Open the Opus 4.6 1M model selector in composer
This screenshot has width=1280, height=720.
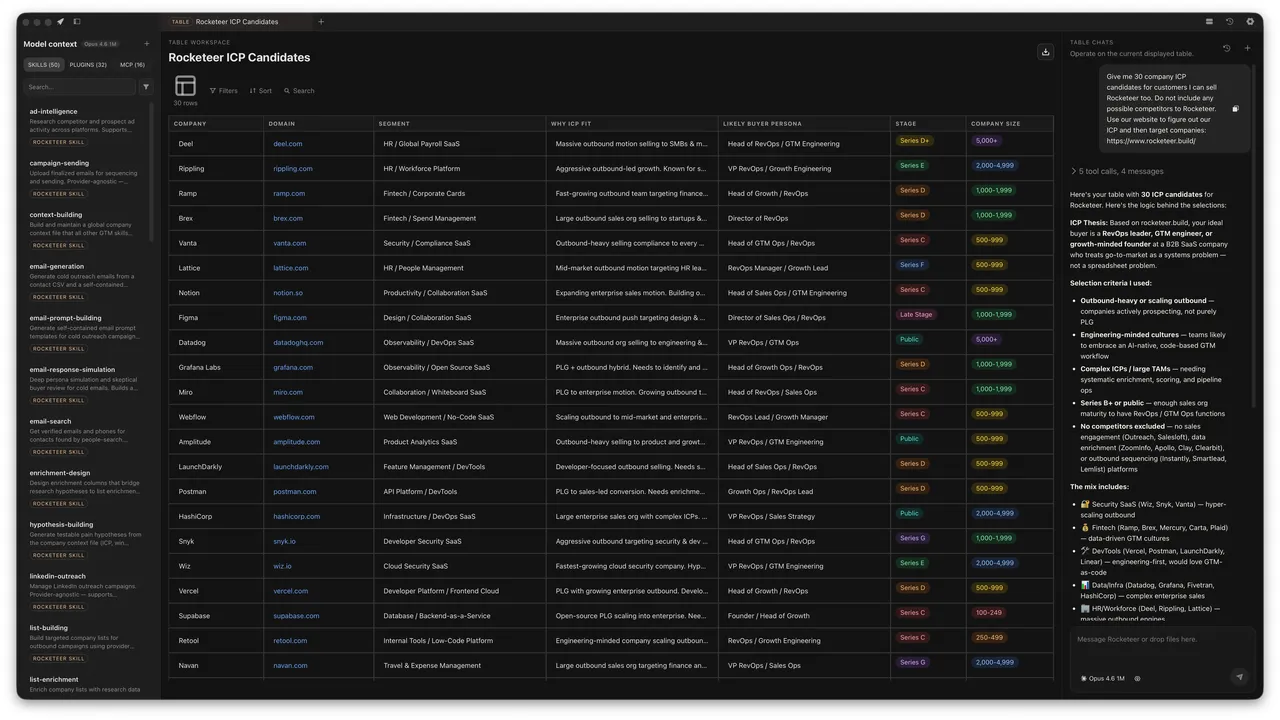(1103, 678)
